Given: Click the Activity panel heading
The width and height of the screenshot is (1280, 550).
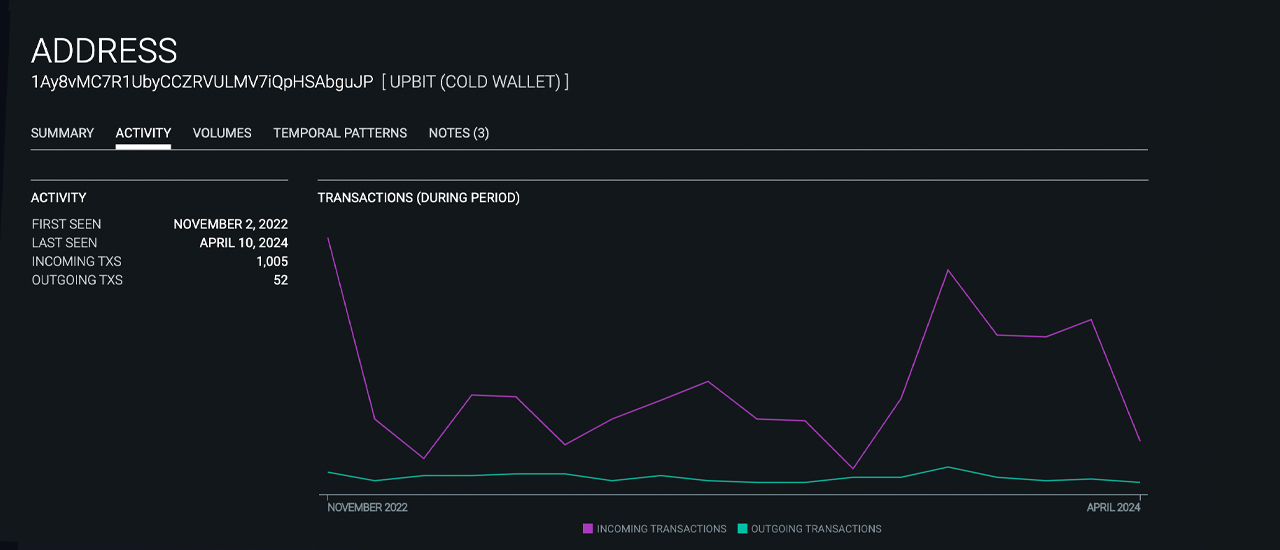Looking at the screenshot, I should [59, 198].
